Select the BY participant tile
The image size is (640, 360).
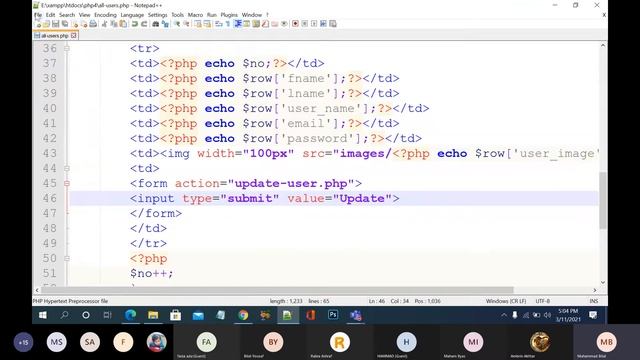(273, 342)
